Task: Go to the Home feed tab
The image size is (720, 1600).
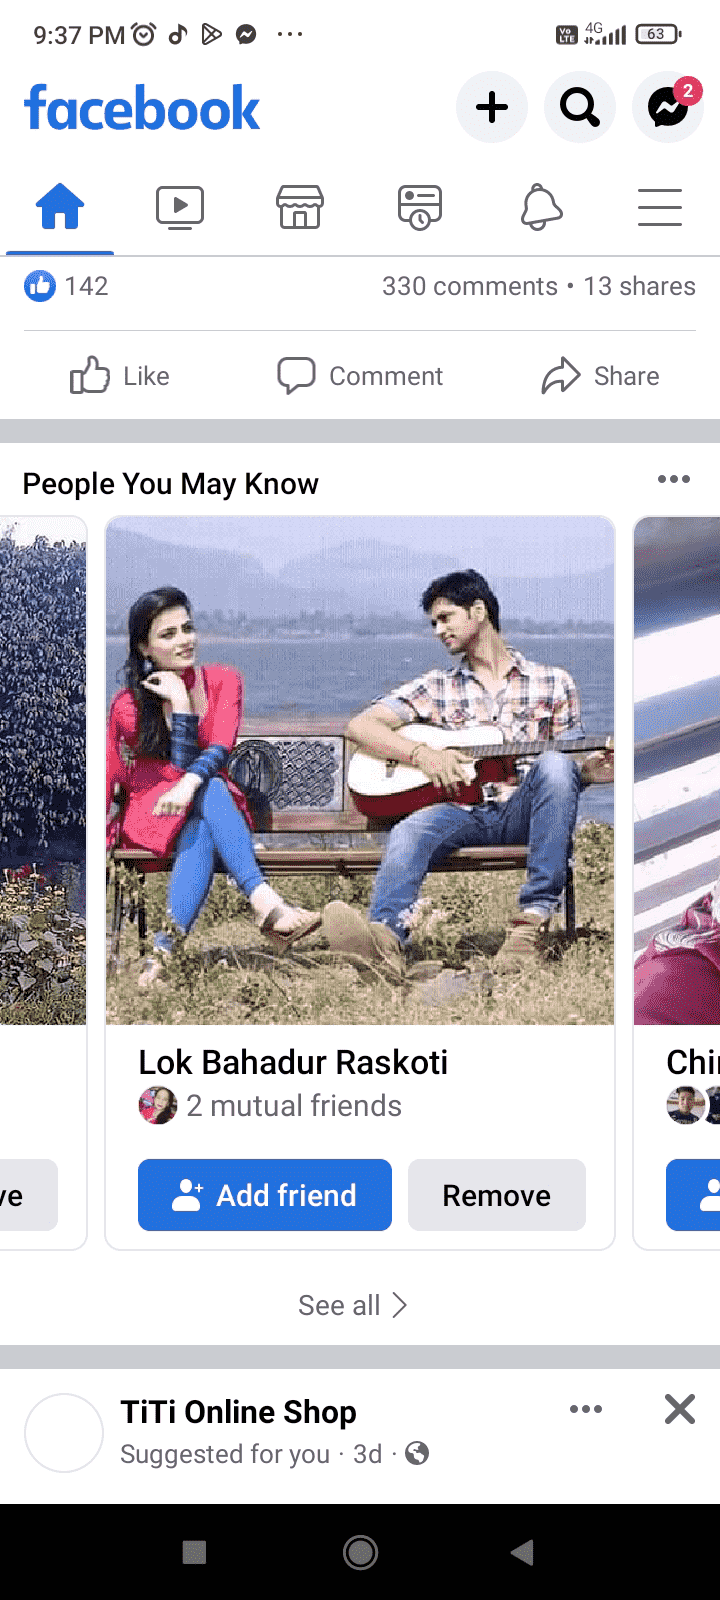Action: pyautogui.click(x=60, y=208)
